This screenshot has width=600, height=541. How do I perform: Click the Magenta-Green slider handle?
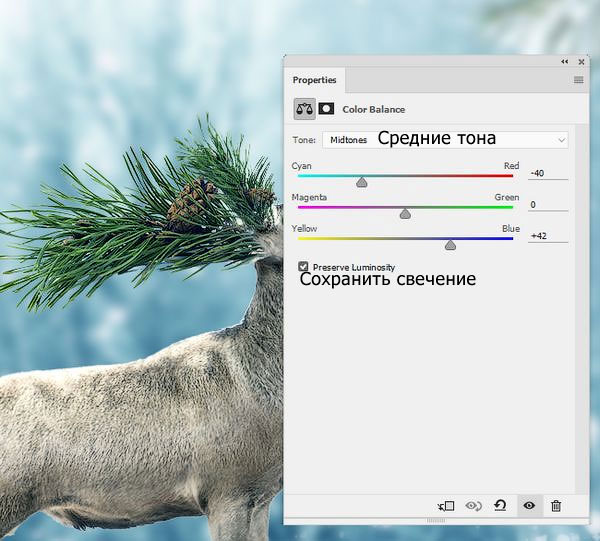click(x=405, y=214)
